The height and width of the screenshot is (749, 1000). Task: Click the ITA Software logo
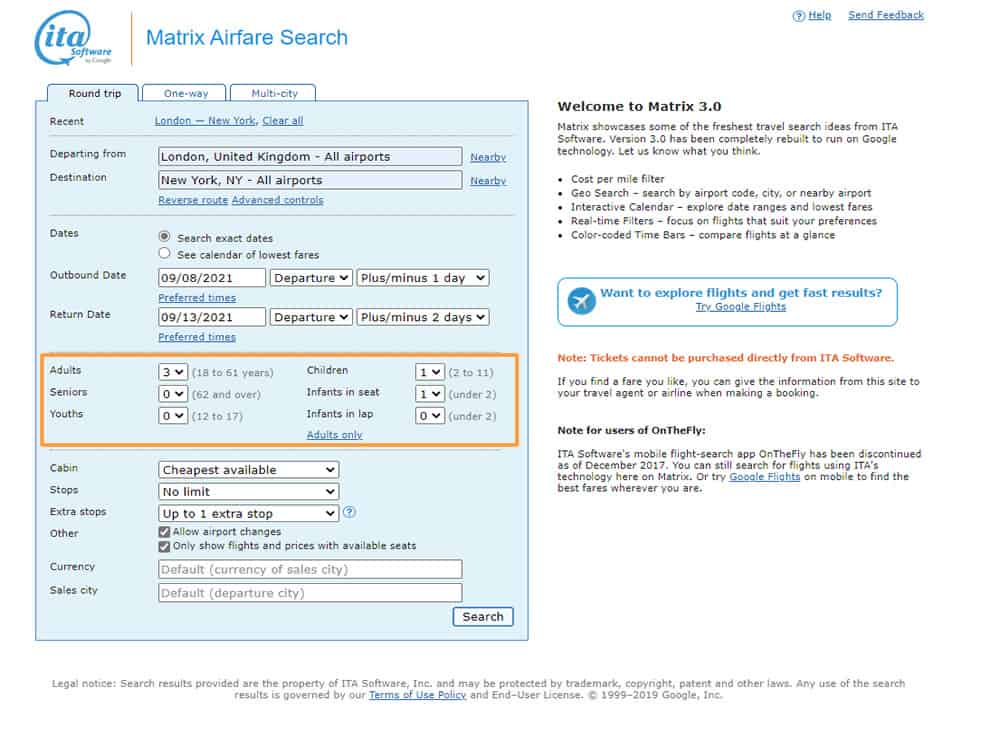coord(73,38)
